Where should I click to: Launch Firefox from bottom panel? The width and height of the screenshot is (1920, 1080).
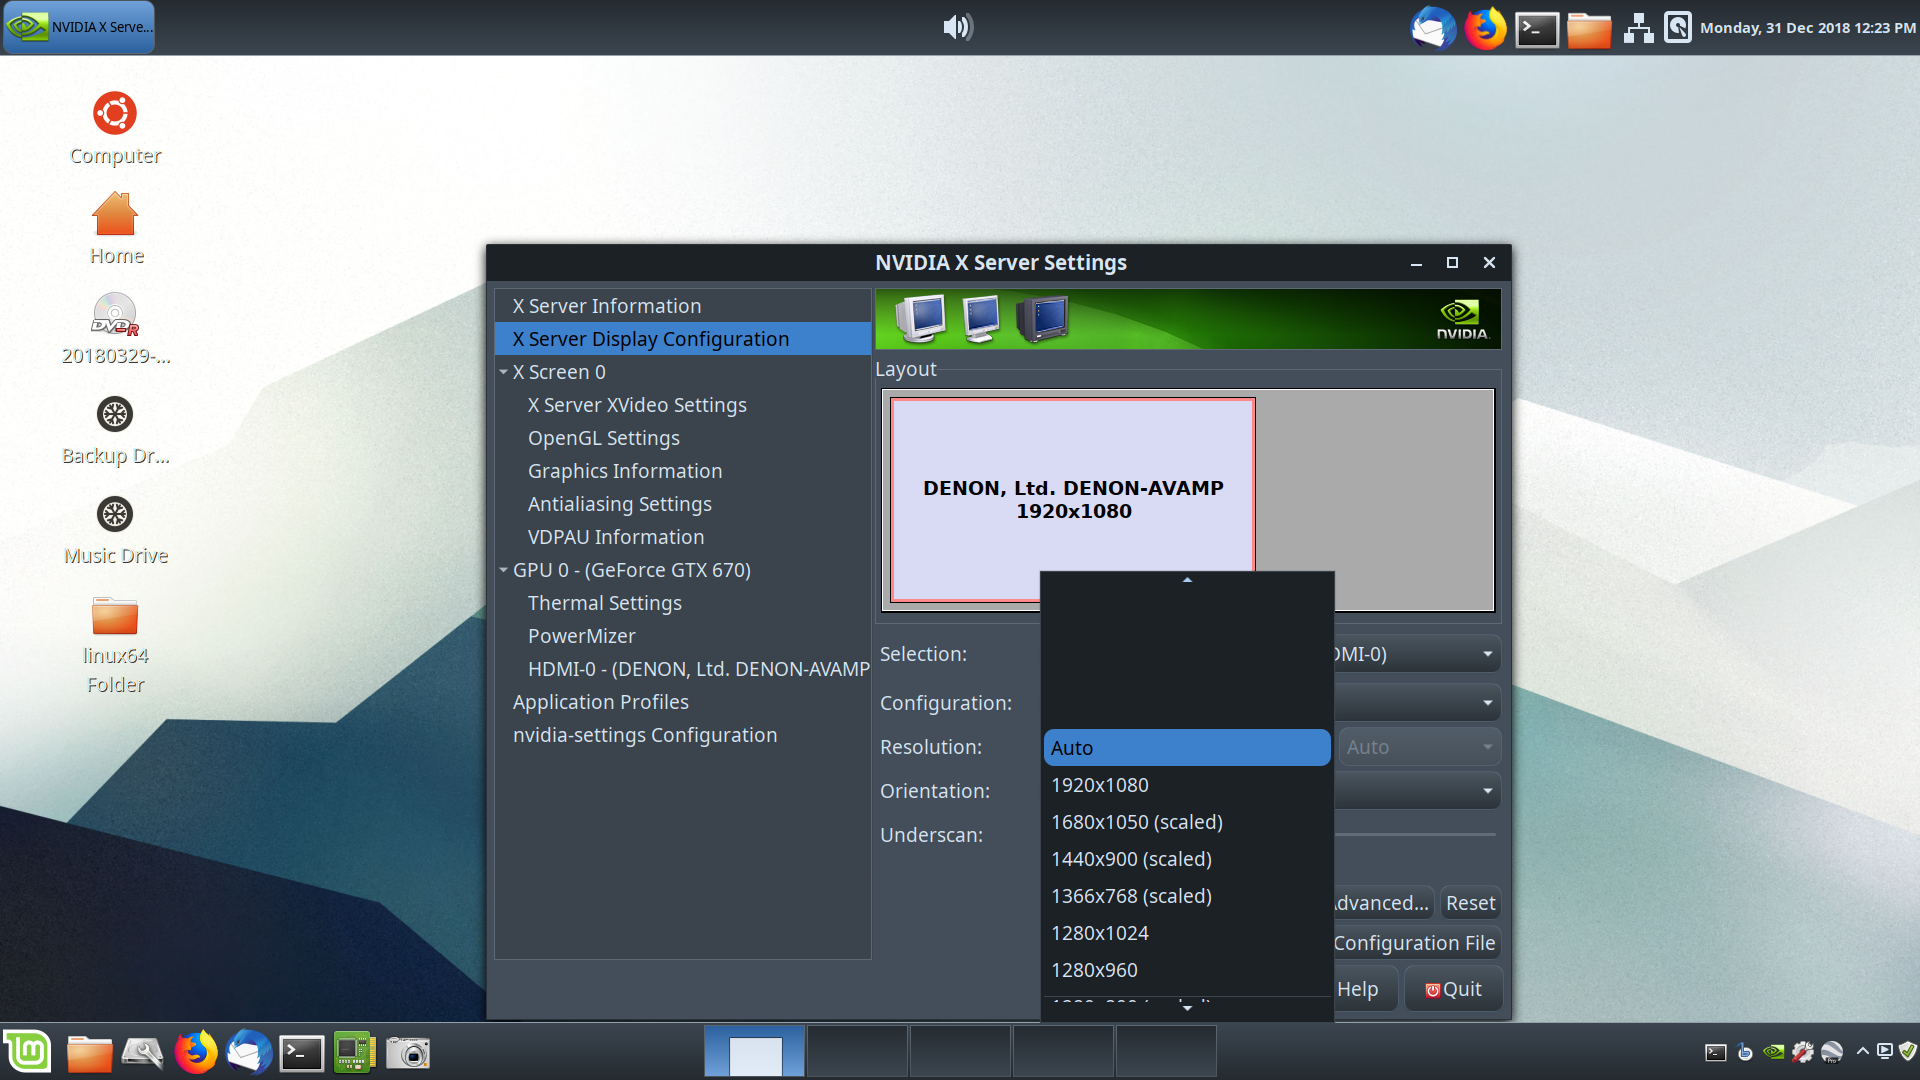(x=196, y=1052)
